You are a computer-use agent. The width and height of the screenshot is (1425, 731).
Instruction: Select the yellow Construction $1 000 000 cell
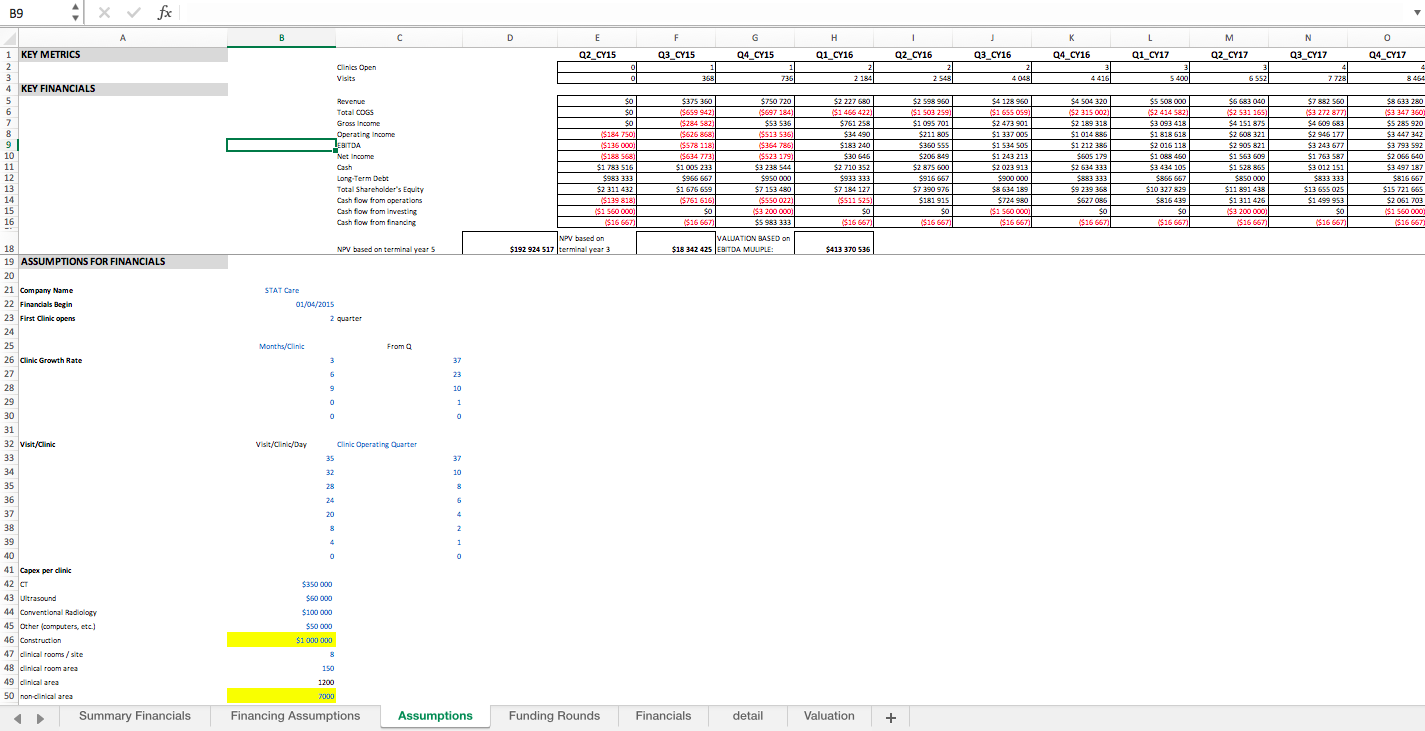pyautogui.click(x=281, y=639)
